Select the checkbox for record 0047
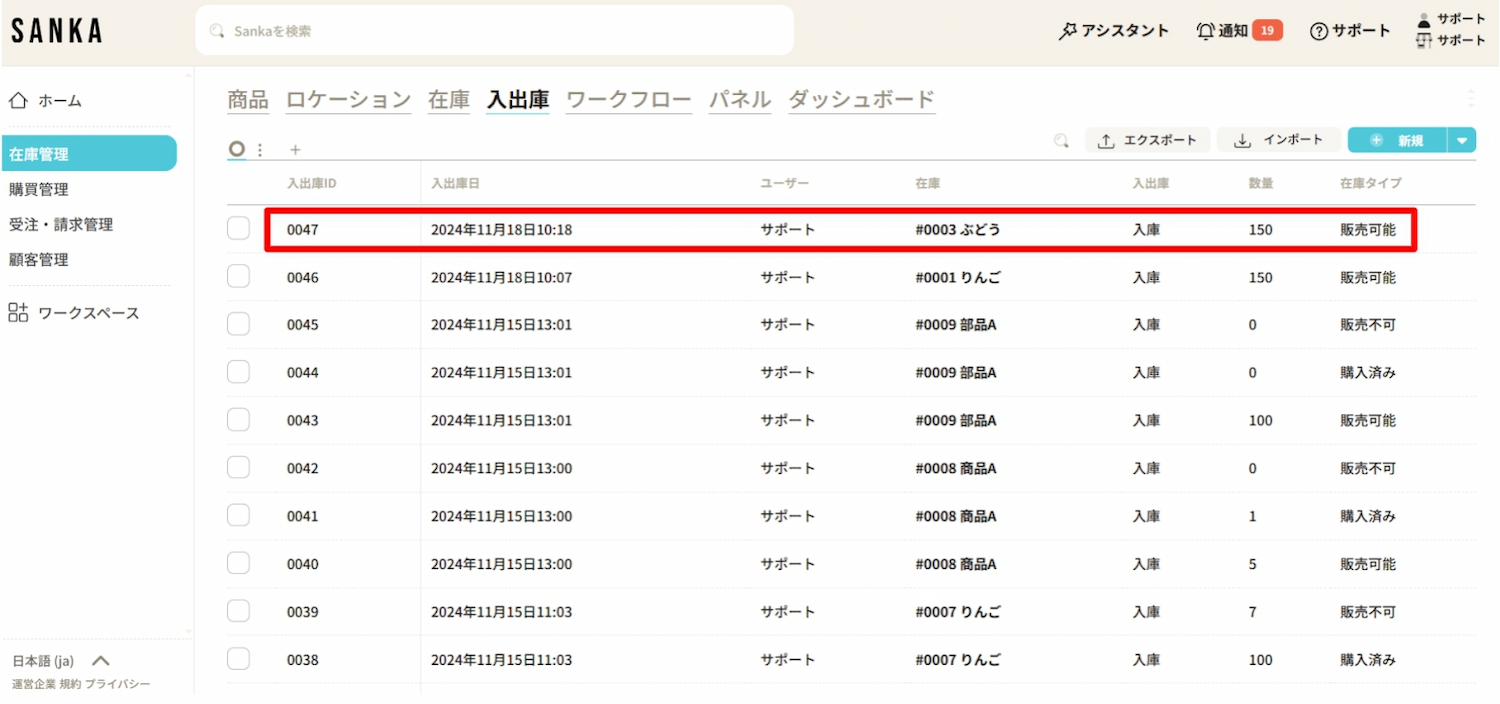 (238, 229)
